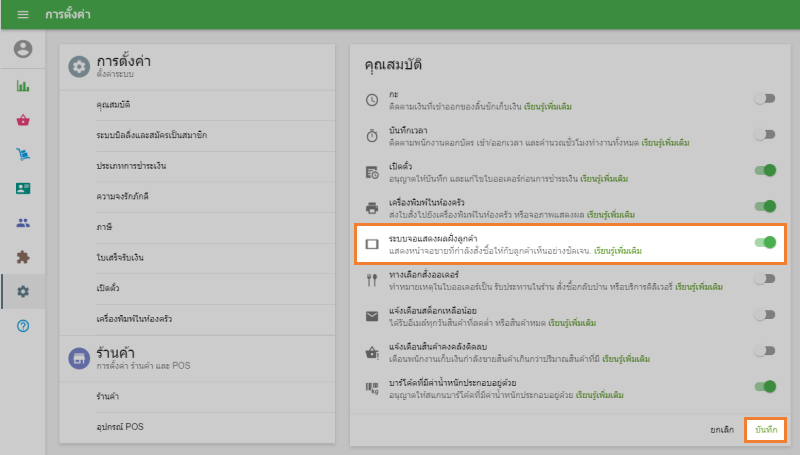Open the customers people icon
This screenshot has width=800, height=455.
(23, 222)
